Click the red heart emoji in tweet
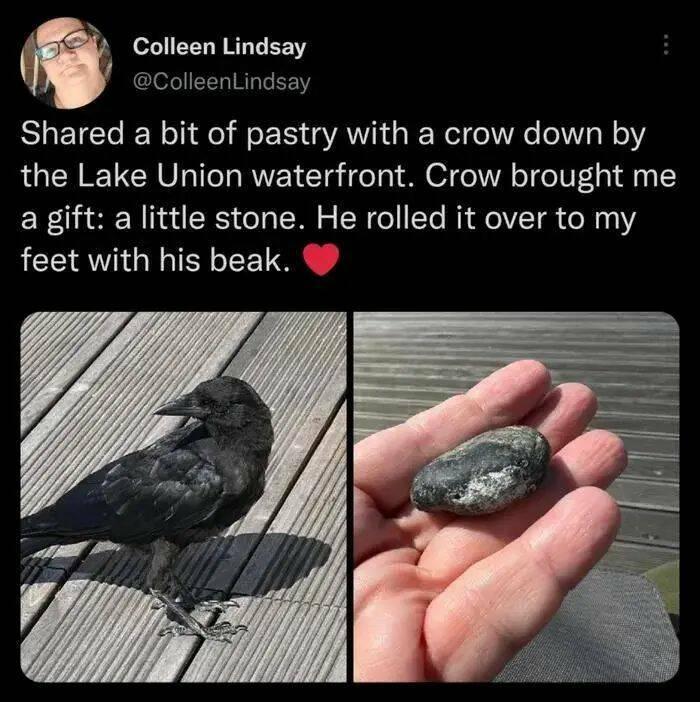Screen dimensions: 700x702 coord(321,259)
